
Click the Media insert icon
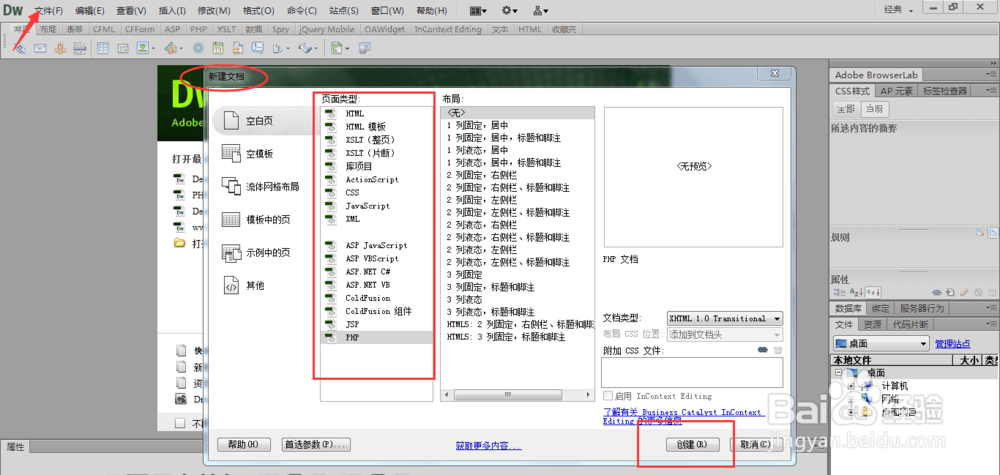[173, 48]
